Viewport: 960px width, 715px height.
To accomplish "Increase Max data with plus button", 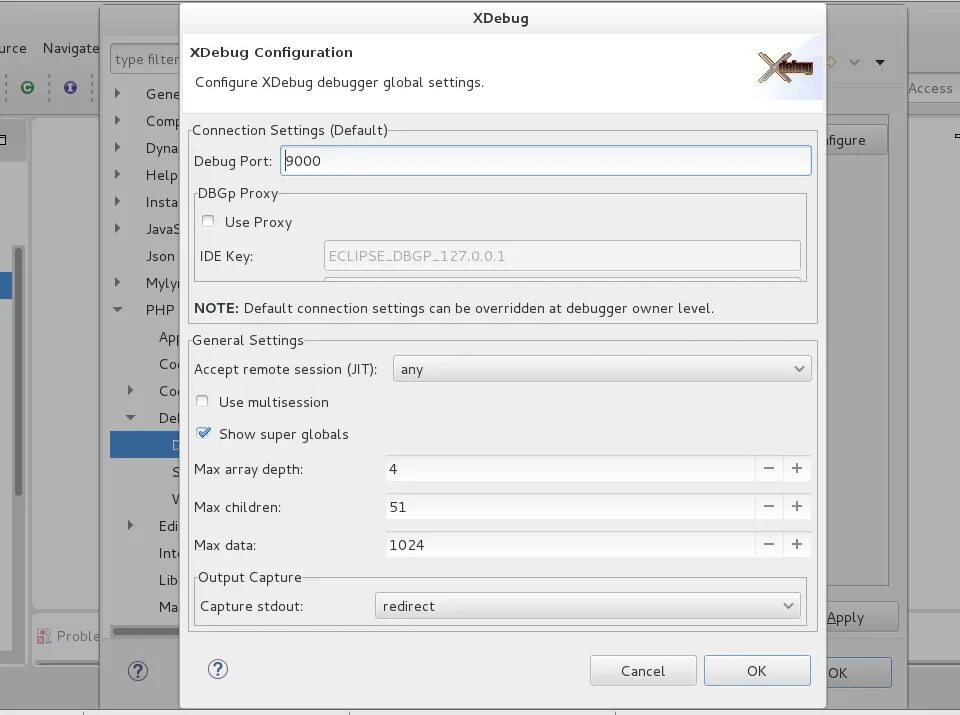I will click(x=797, y=545).
